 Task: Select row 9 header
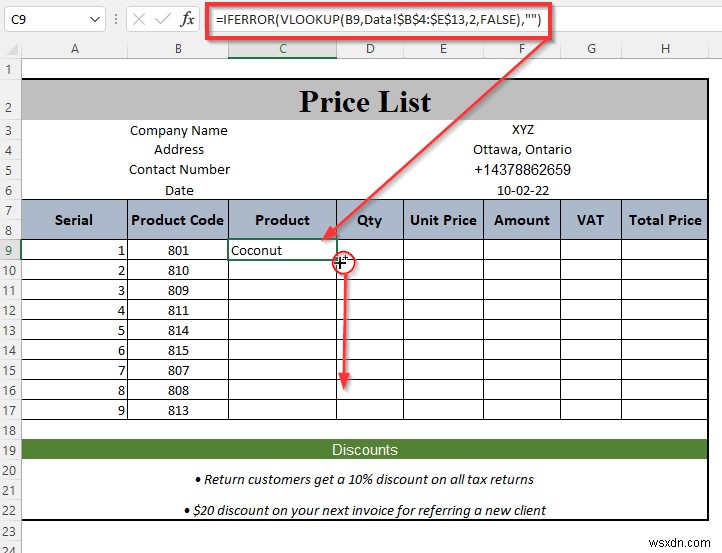coord(10,250)
